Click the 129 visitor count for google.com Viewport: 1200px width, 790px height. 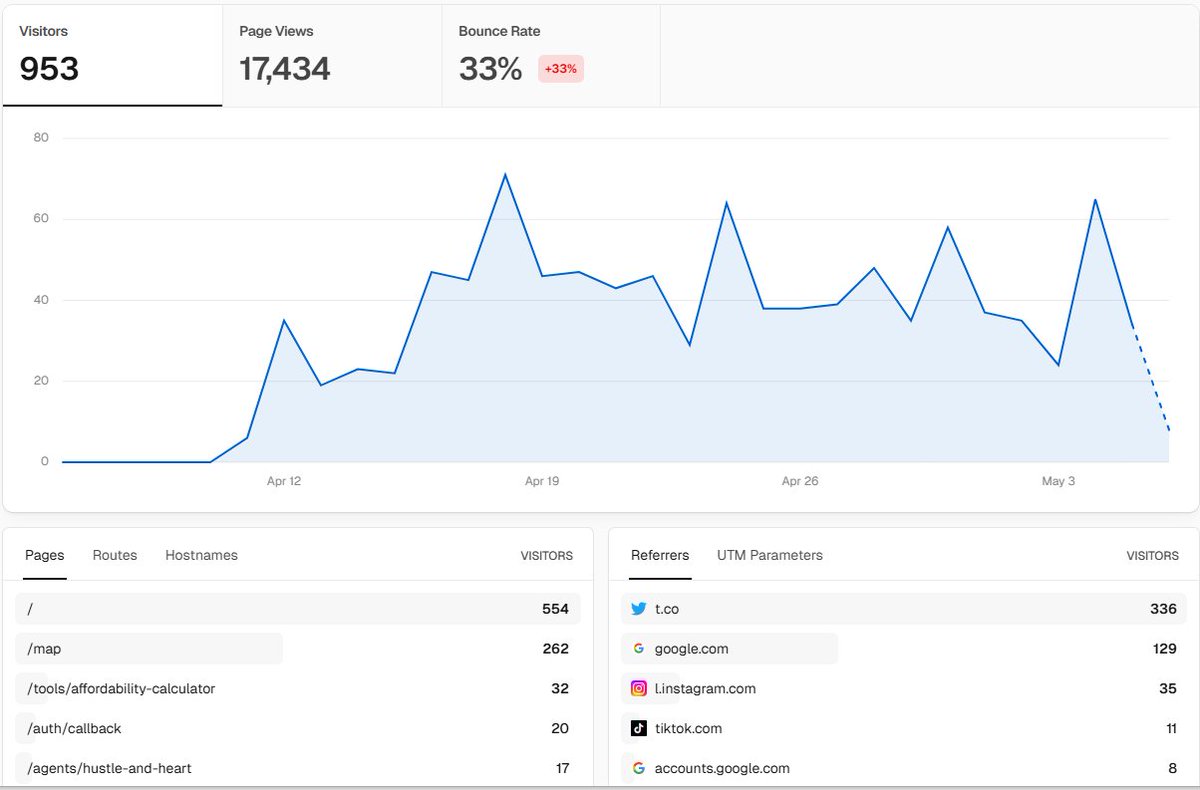[1164, 649]
